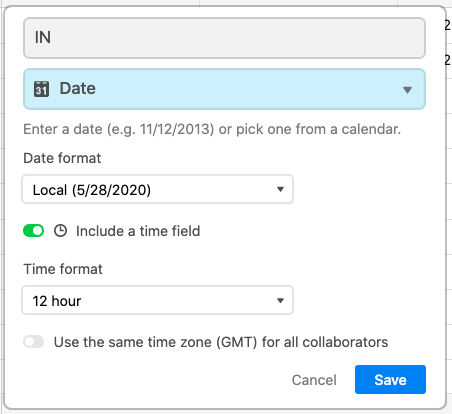The image size is (452, 414).
Task: Toggle off the Include a time field switch
Action: 33,231
